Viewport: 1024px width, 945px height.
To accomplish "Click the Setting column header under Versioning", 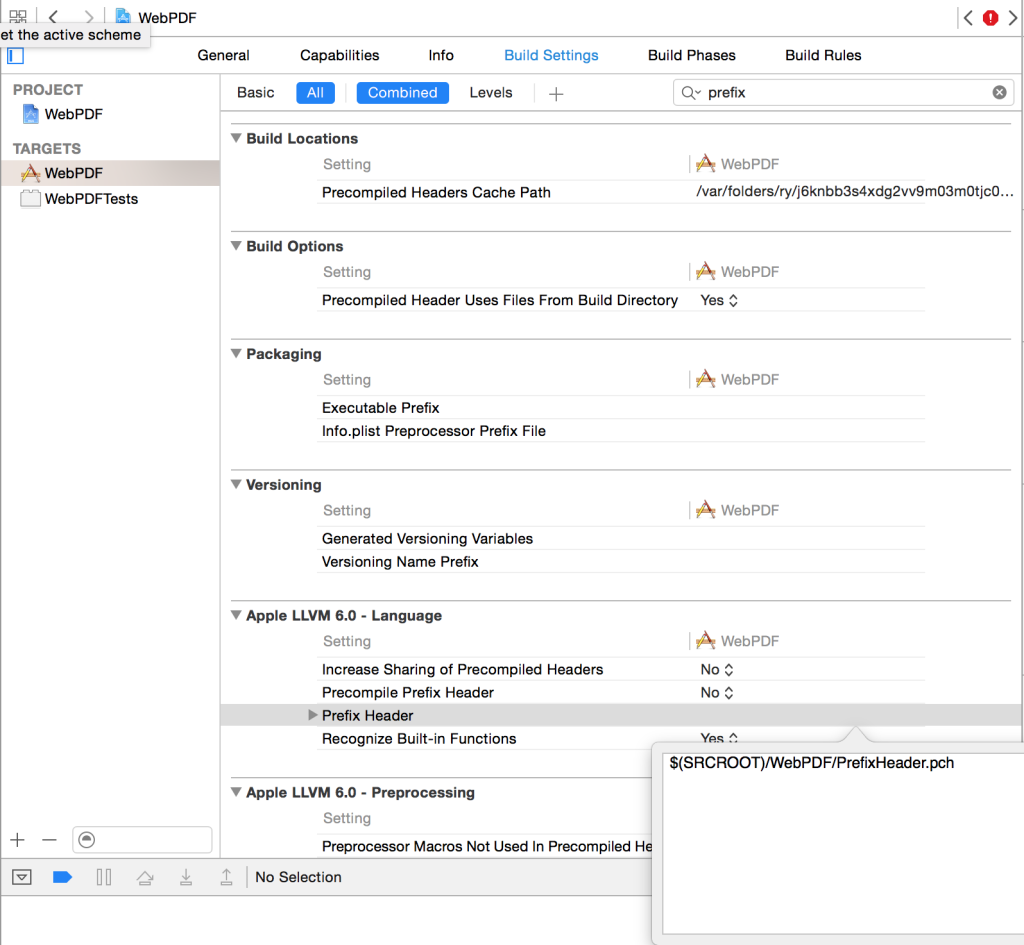I will 347,511.
